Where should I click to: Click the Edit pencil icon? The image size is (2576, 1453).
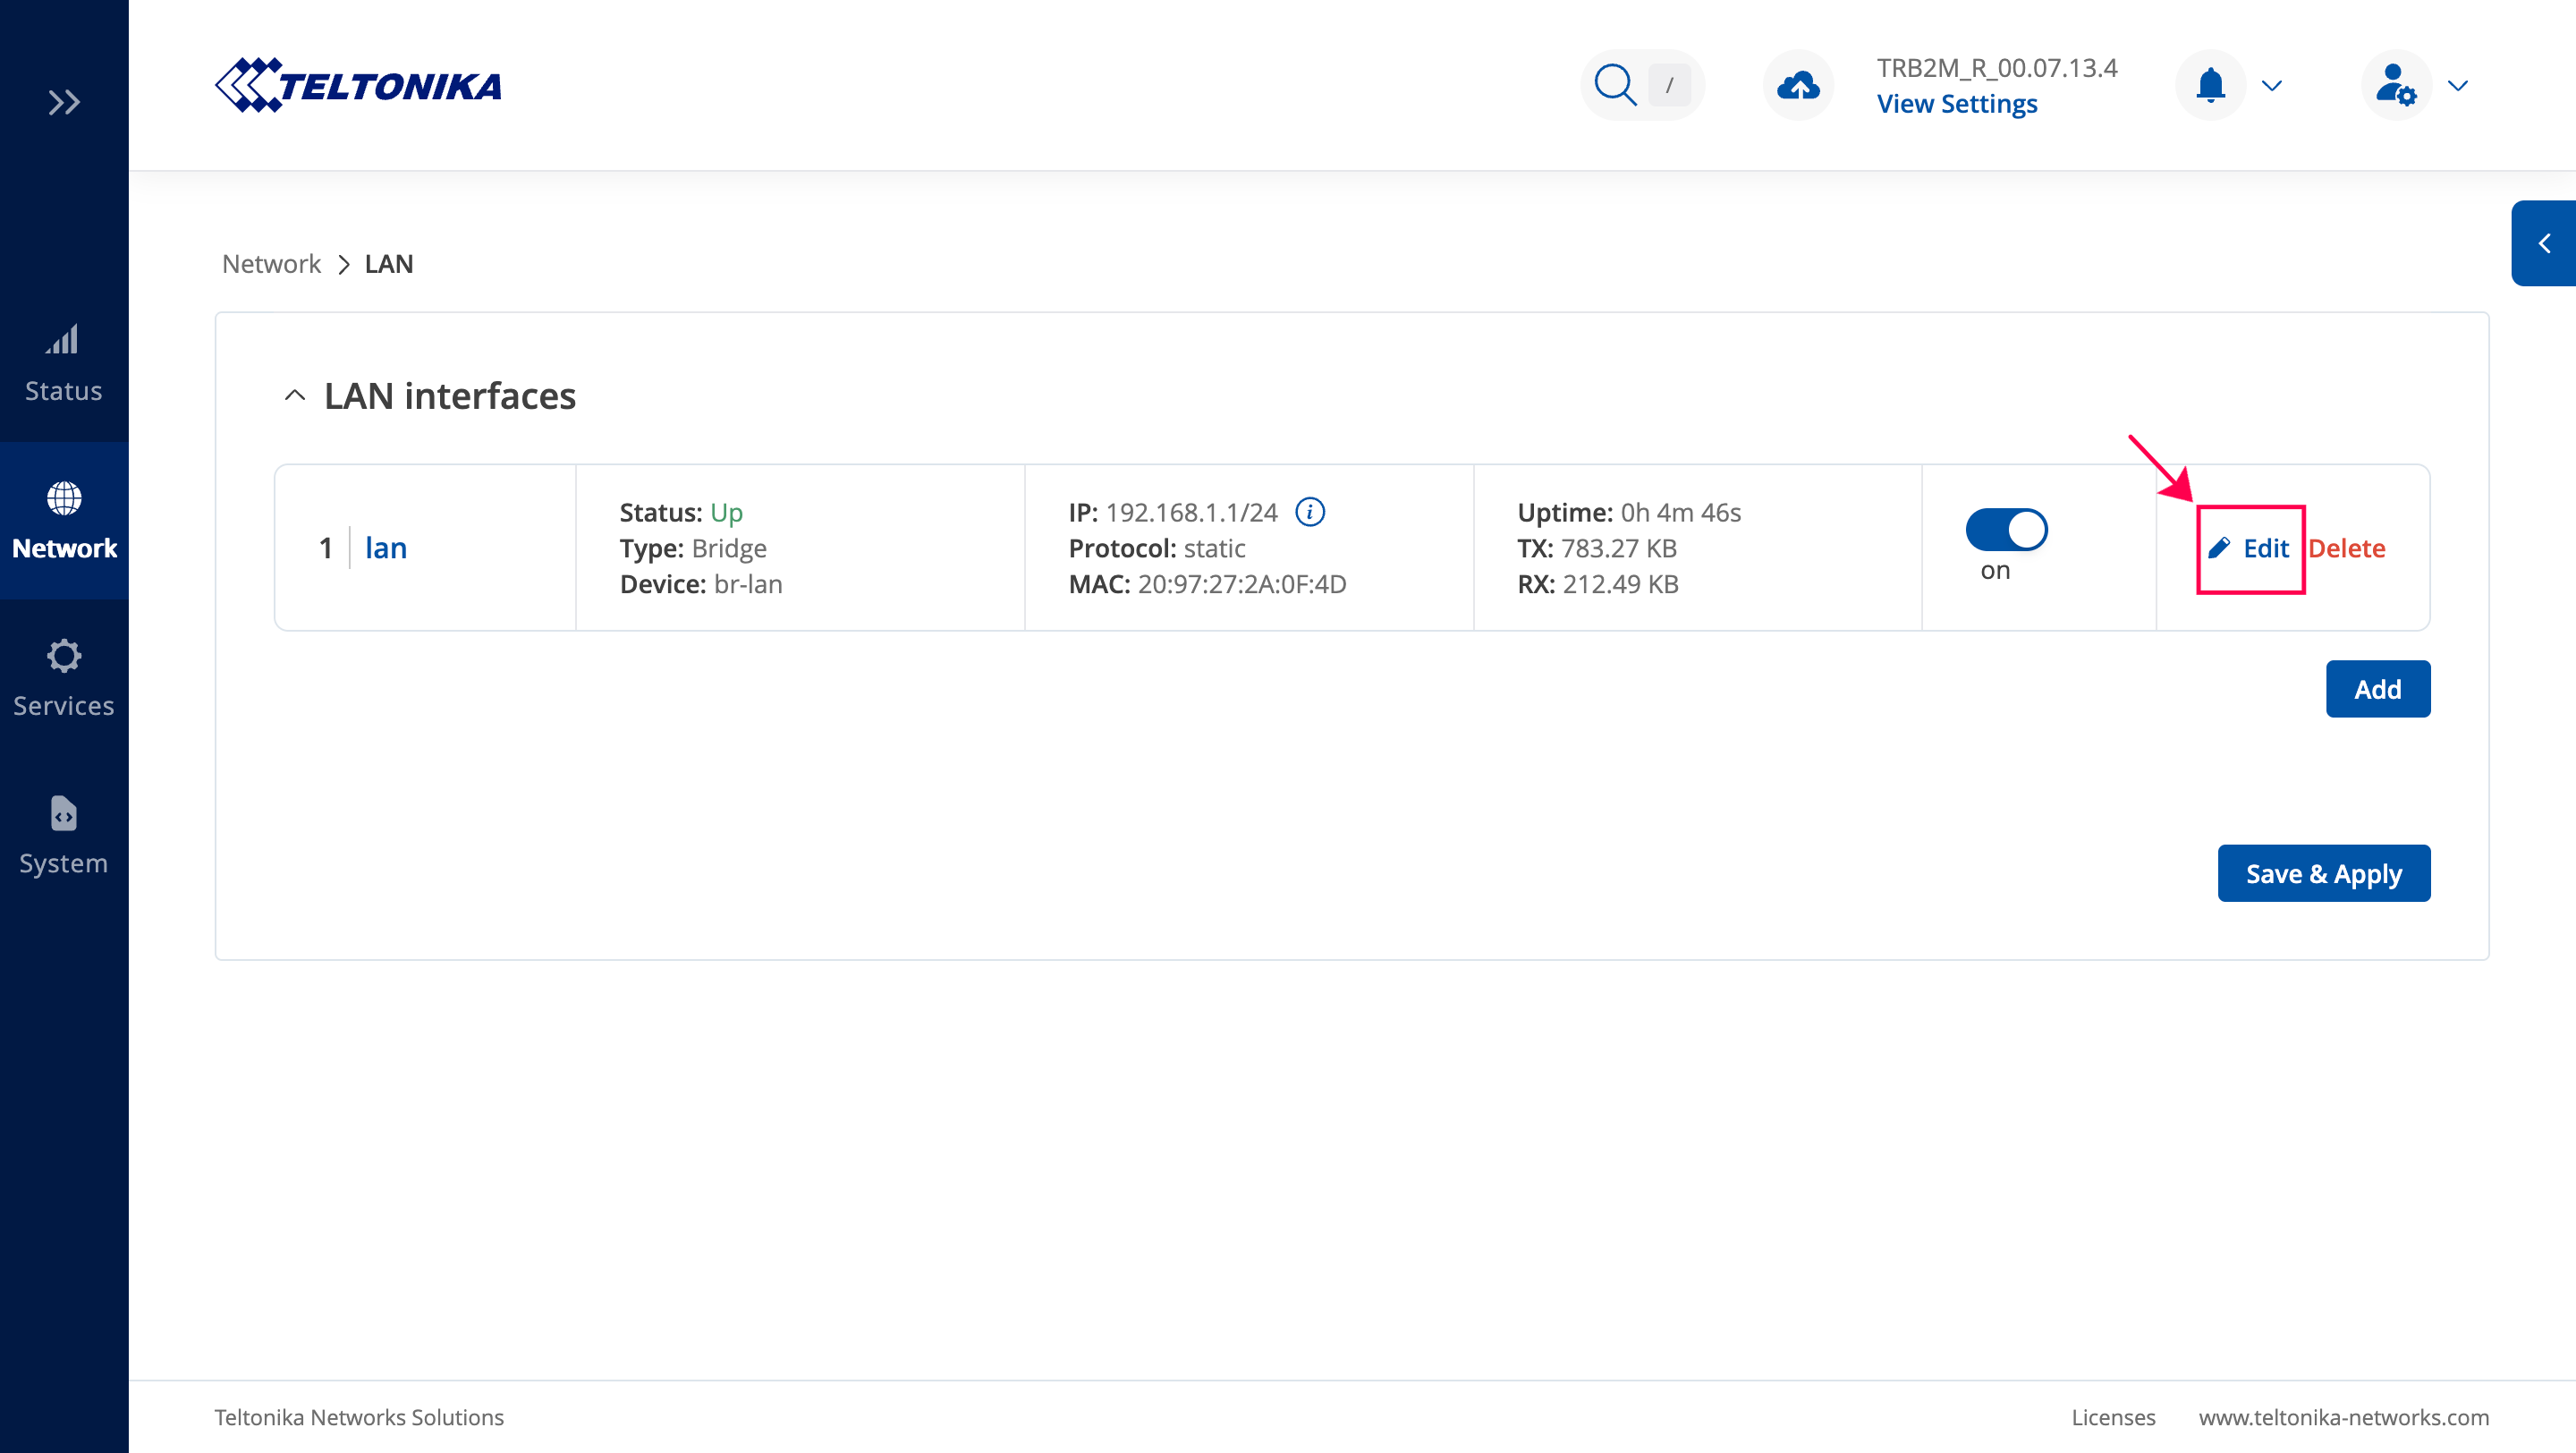click(2219, 548)
